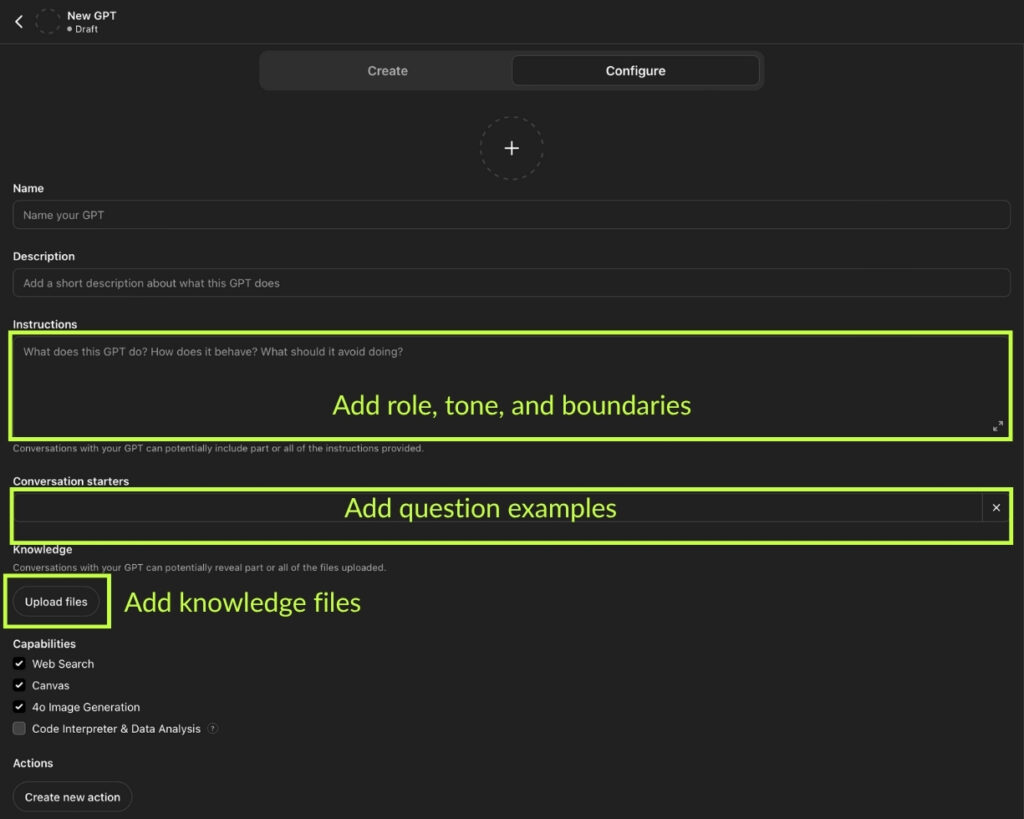Open Code Interpreter help question mark icon

coord(213,729)
